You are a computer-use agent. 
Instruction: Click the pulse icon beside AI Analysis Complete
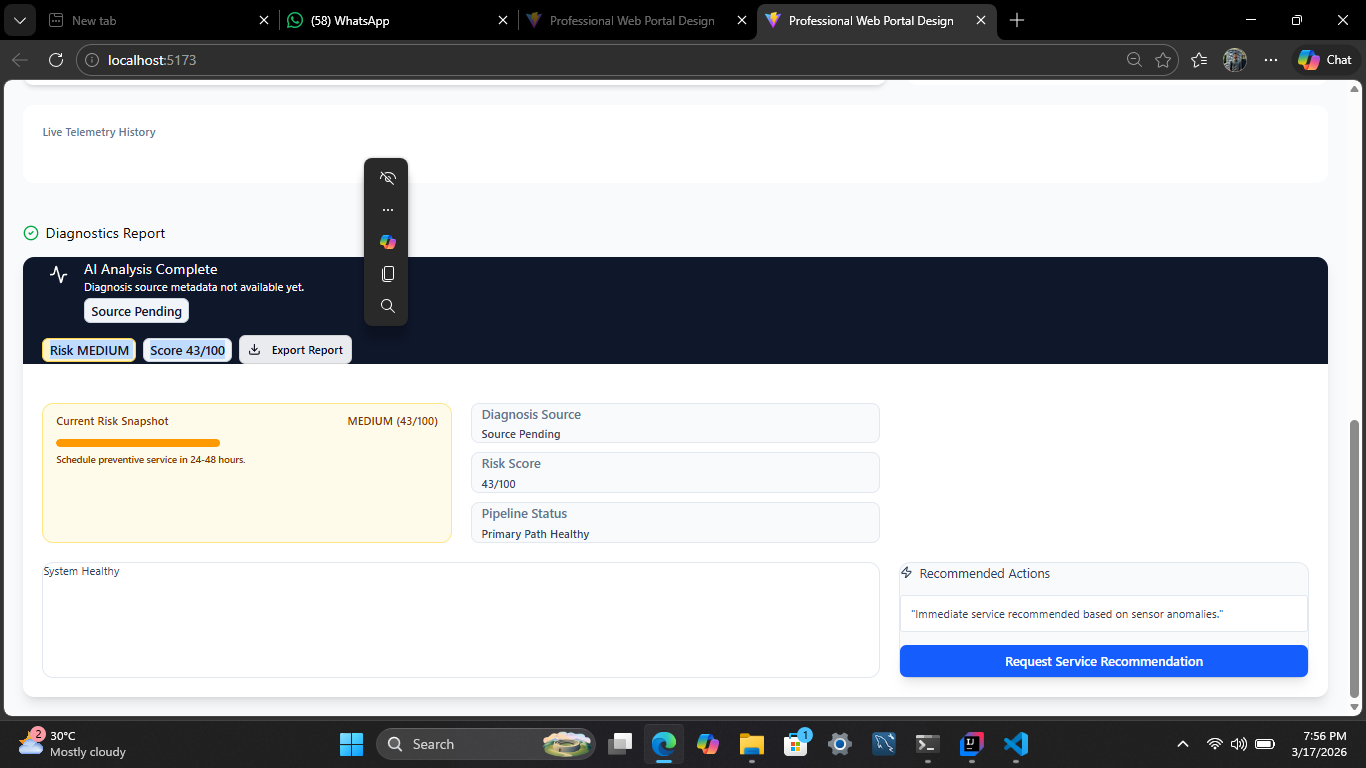coord(59,275)
